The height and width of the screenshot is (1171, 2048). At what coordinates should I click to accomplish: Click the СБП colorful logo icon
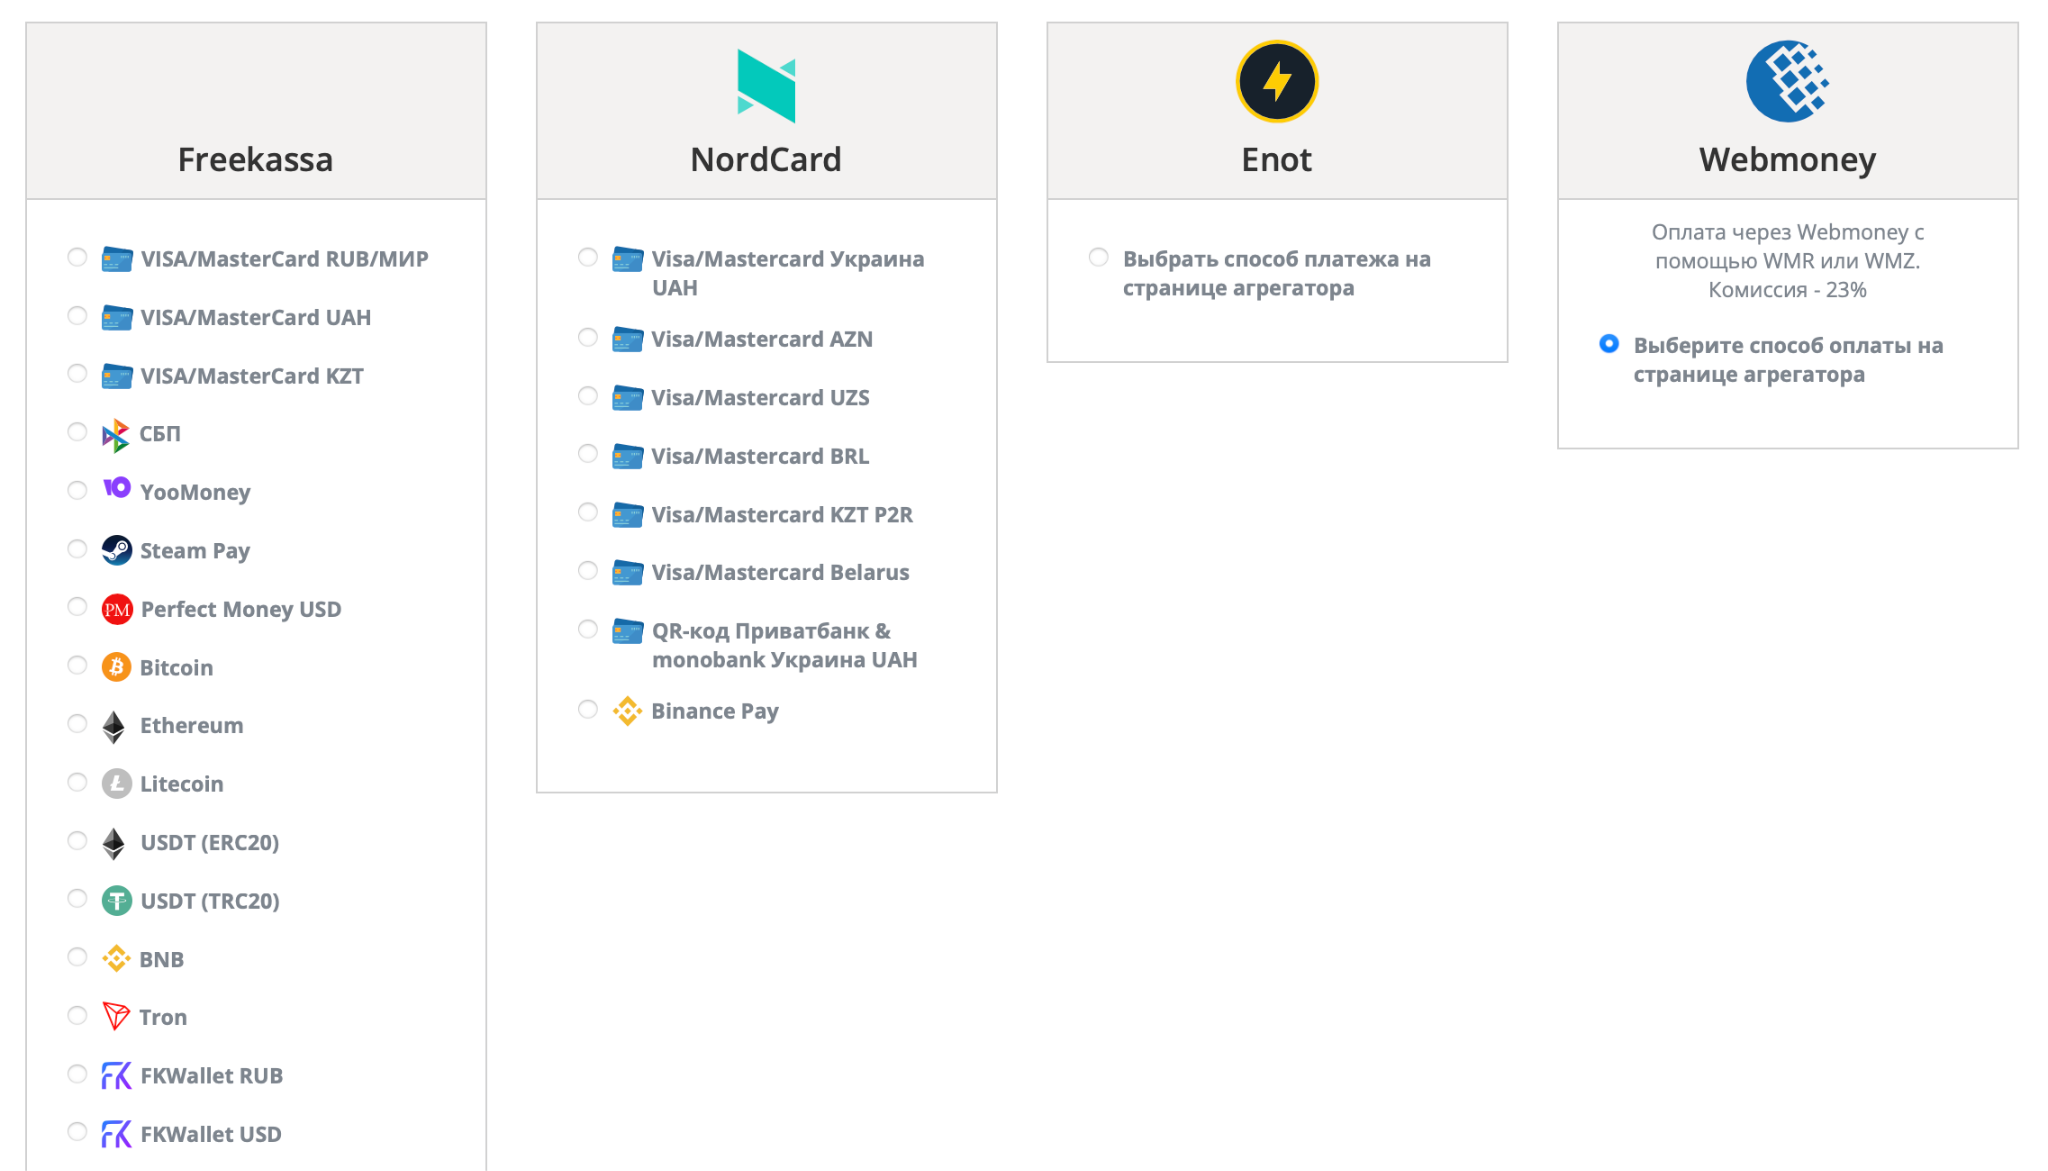point(116,435)
